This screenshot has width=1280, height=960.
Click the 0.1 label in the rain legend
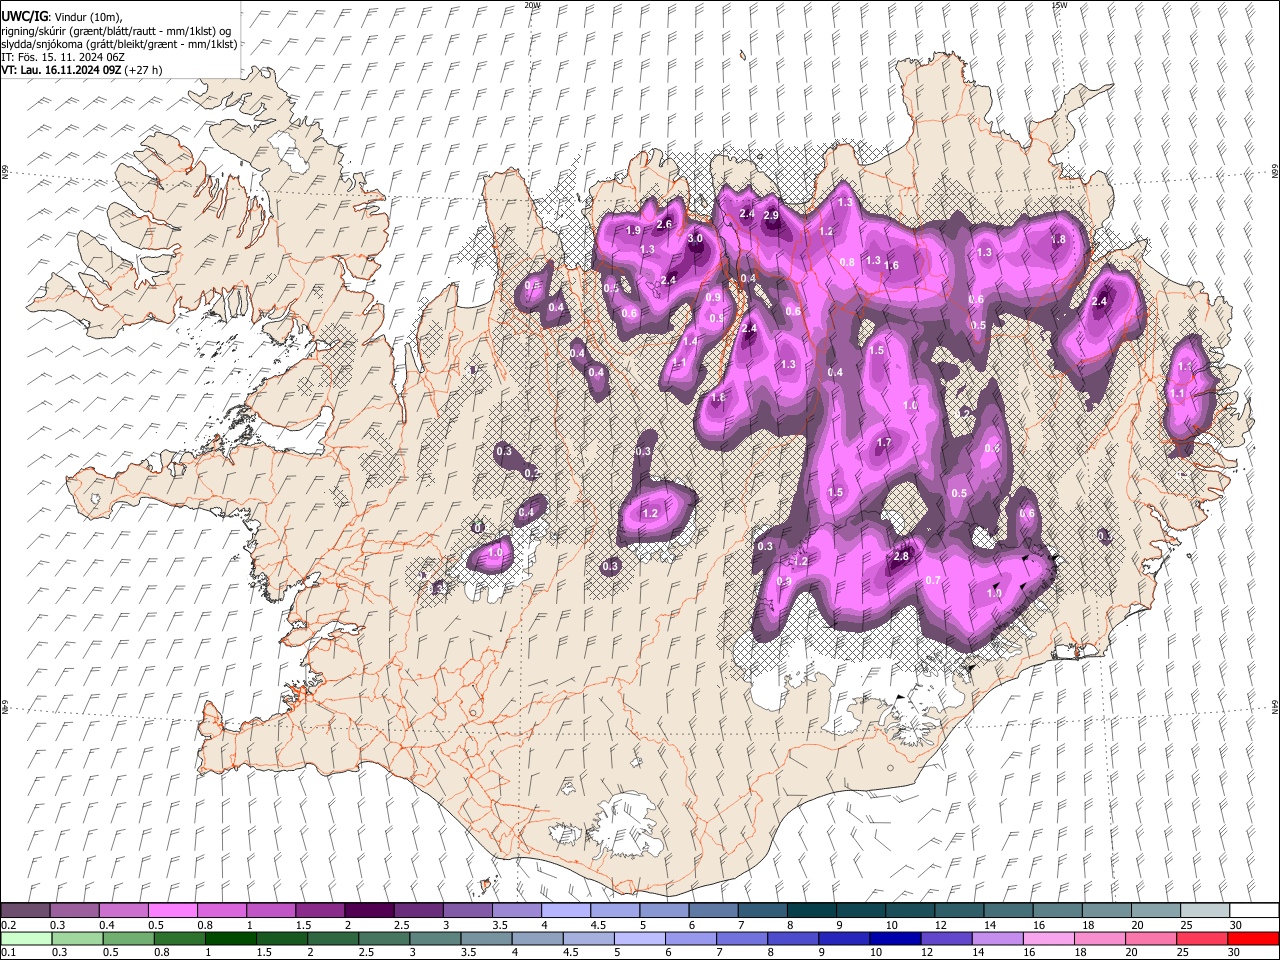click(8, 952)
